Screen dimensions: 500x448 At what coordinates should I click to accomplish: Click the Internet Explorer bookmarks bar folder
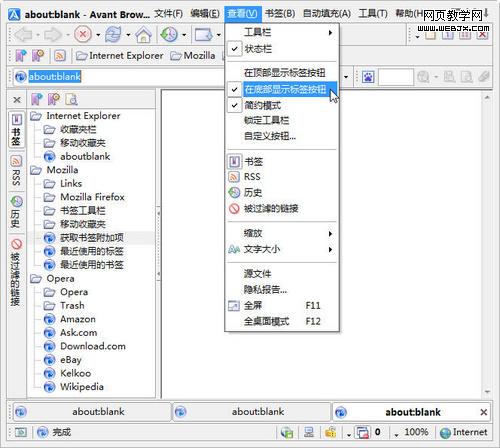point(120,56)
